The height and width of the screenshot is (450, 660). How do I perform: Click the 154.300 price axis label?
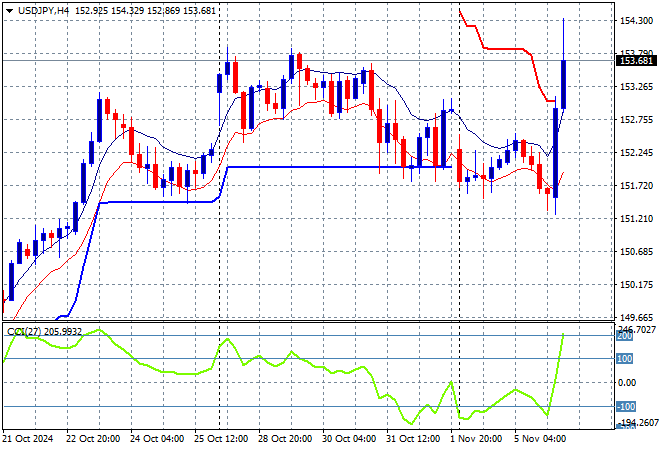(636, 20)
